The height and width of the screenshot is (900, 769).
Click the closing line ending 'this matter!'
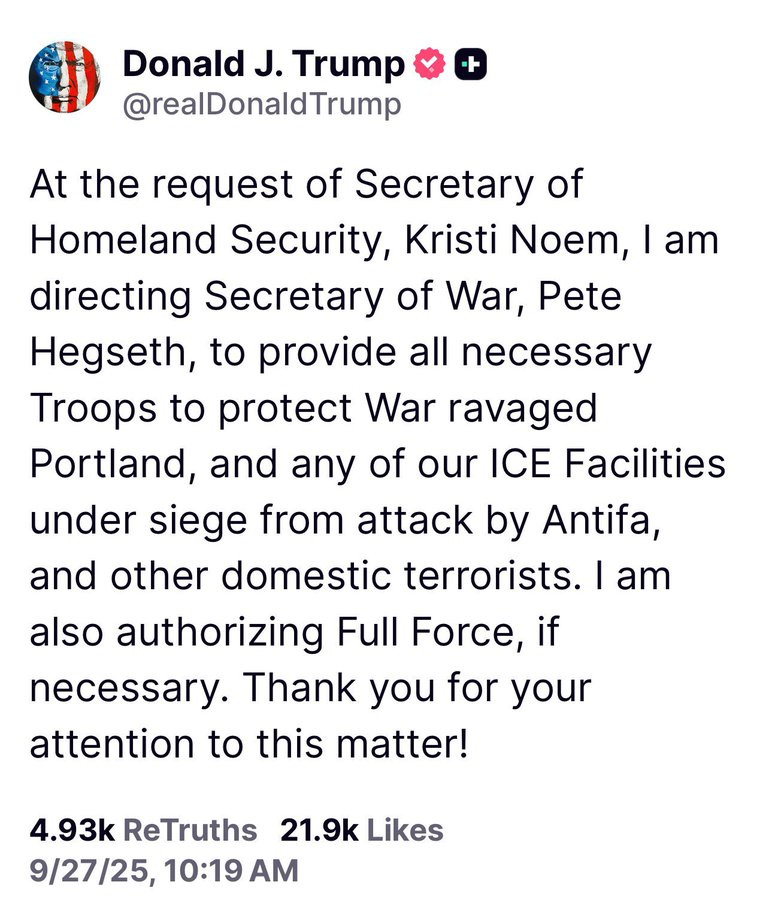[x=249, y=745]
